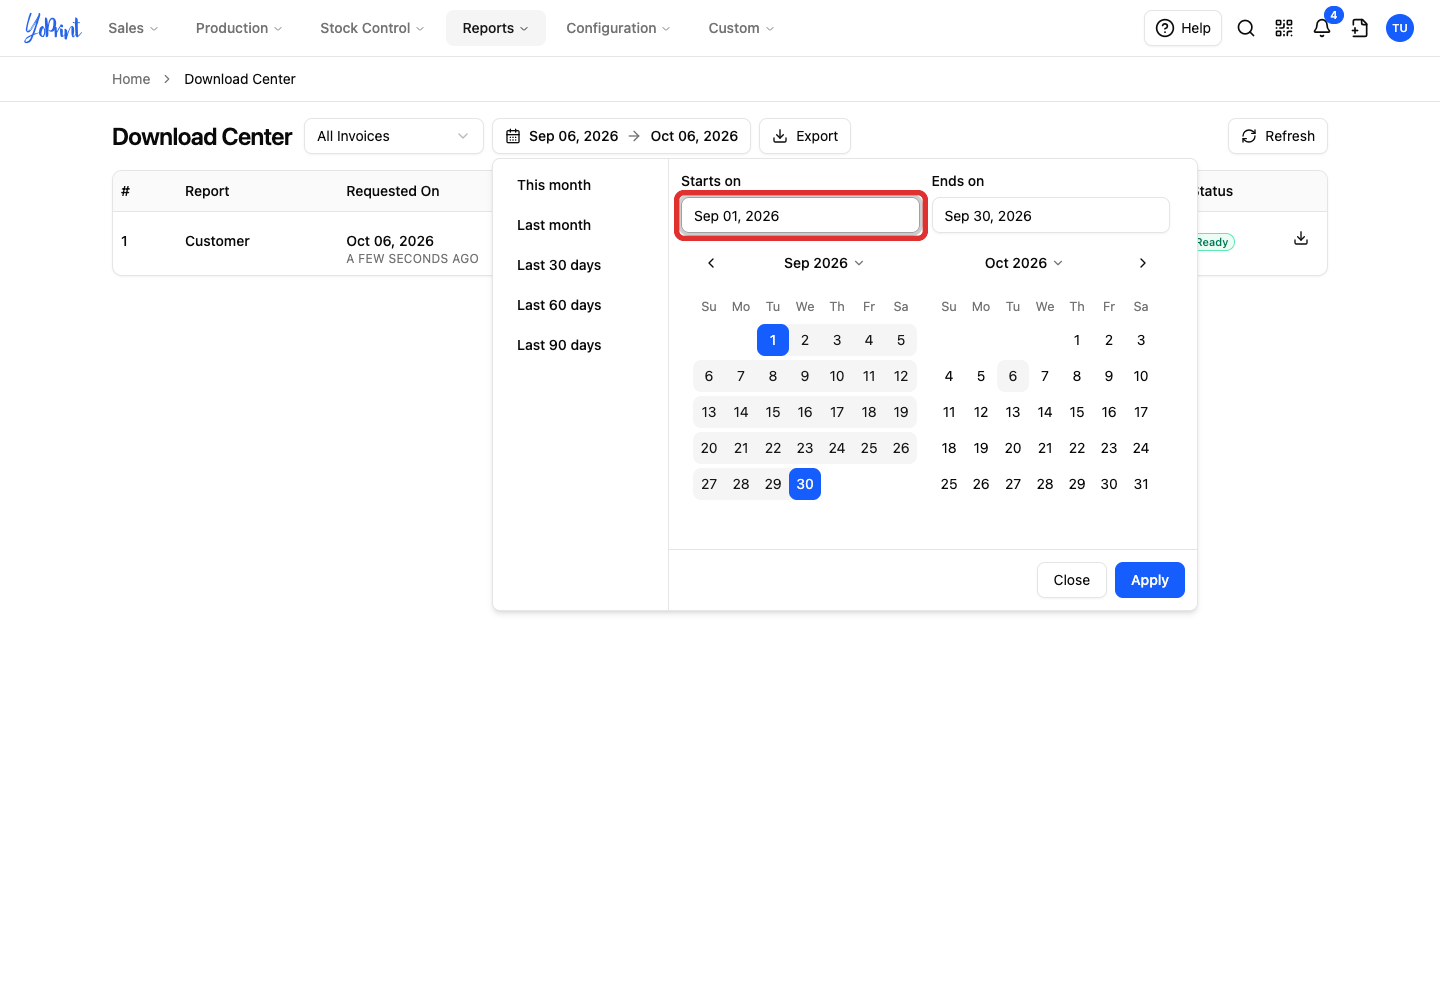Viewport: 1440px width, 1000px height.
Task: Go to next month in calendar
Action: coord(1143,263)
